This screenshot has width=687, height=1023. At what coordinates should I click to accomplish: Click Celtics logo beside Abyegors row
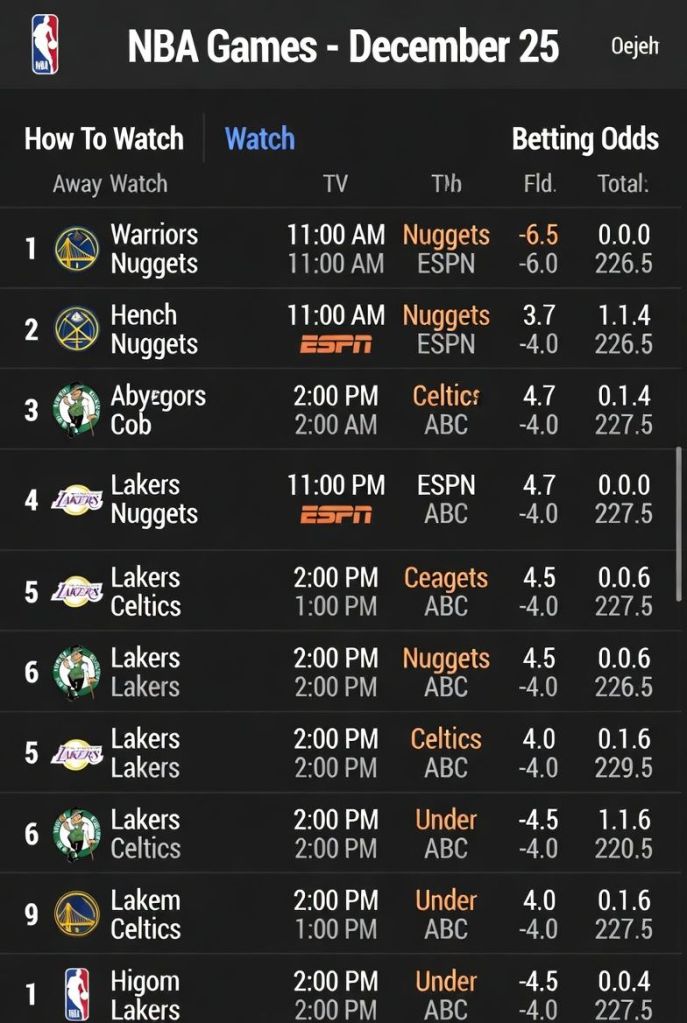pyautogui.click(x=77, y=410)
